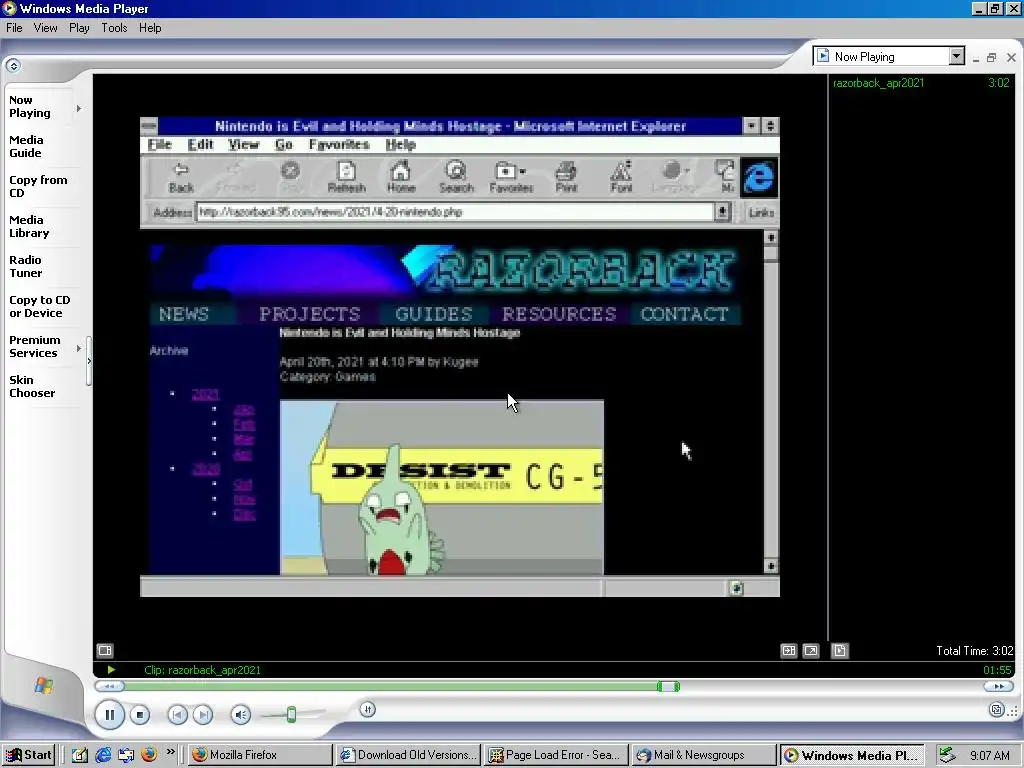The image size is (1024, 768).
Task: Open the Media Guide
Action: coord(26,146)
